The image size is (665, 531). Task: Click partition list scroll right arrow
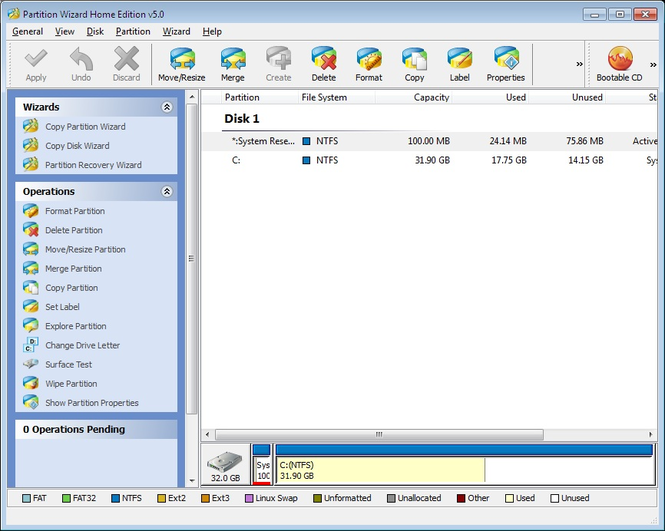[x=651, y=434]
